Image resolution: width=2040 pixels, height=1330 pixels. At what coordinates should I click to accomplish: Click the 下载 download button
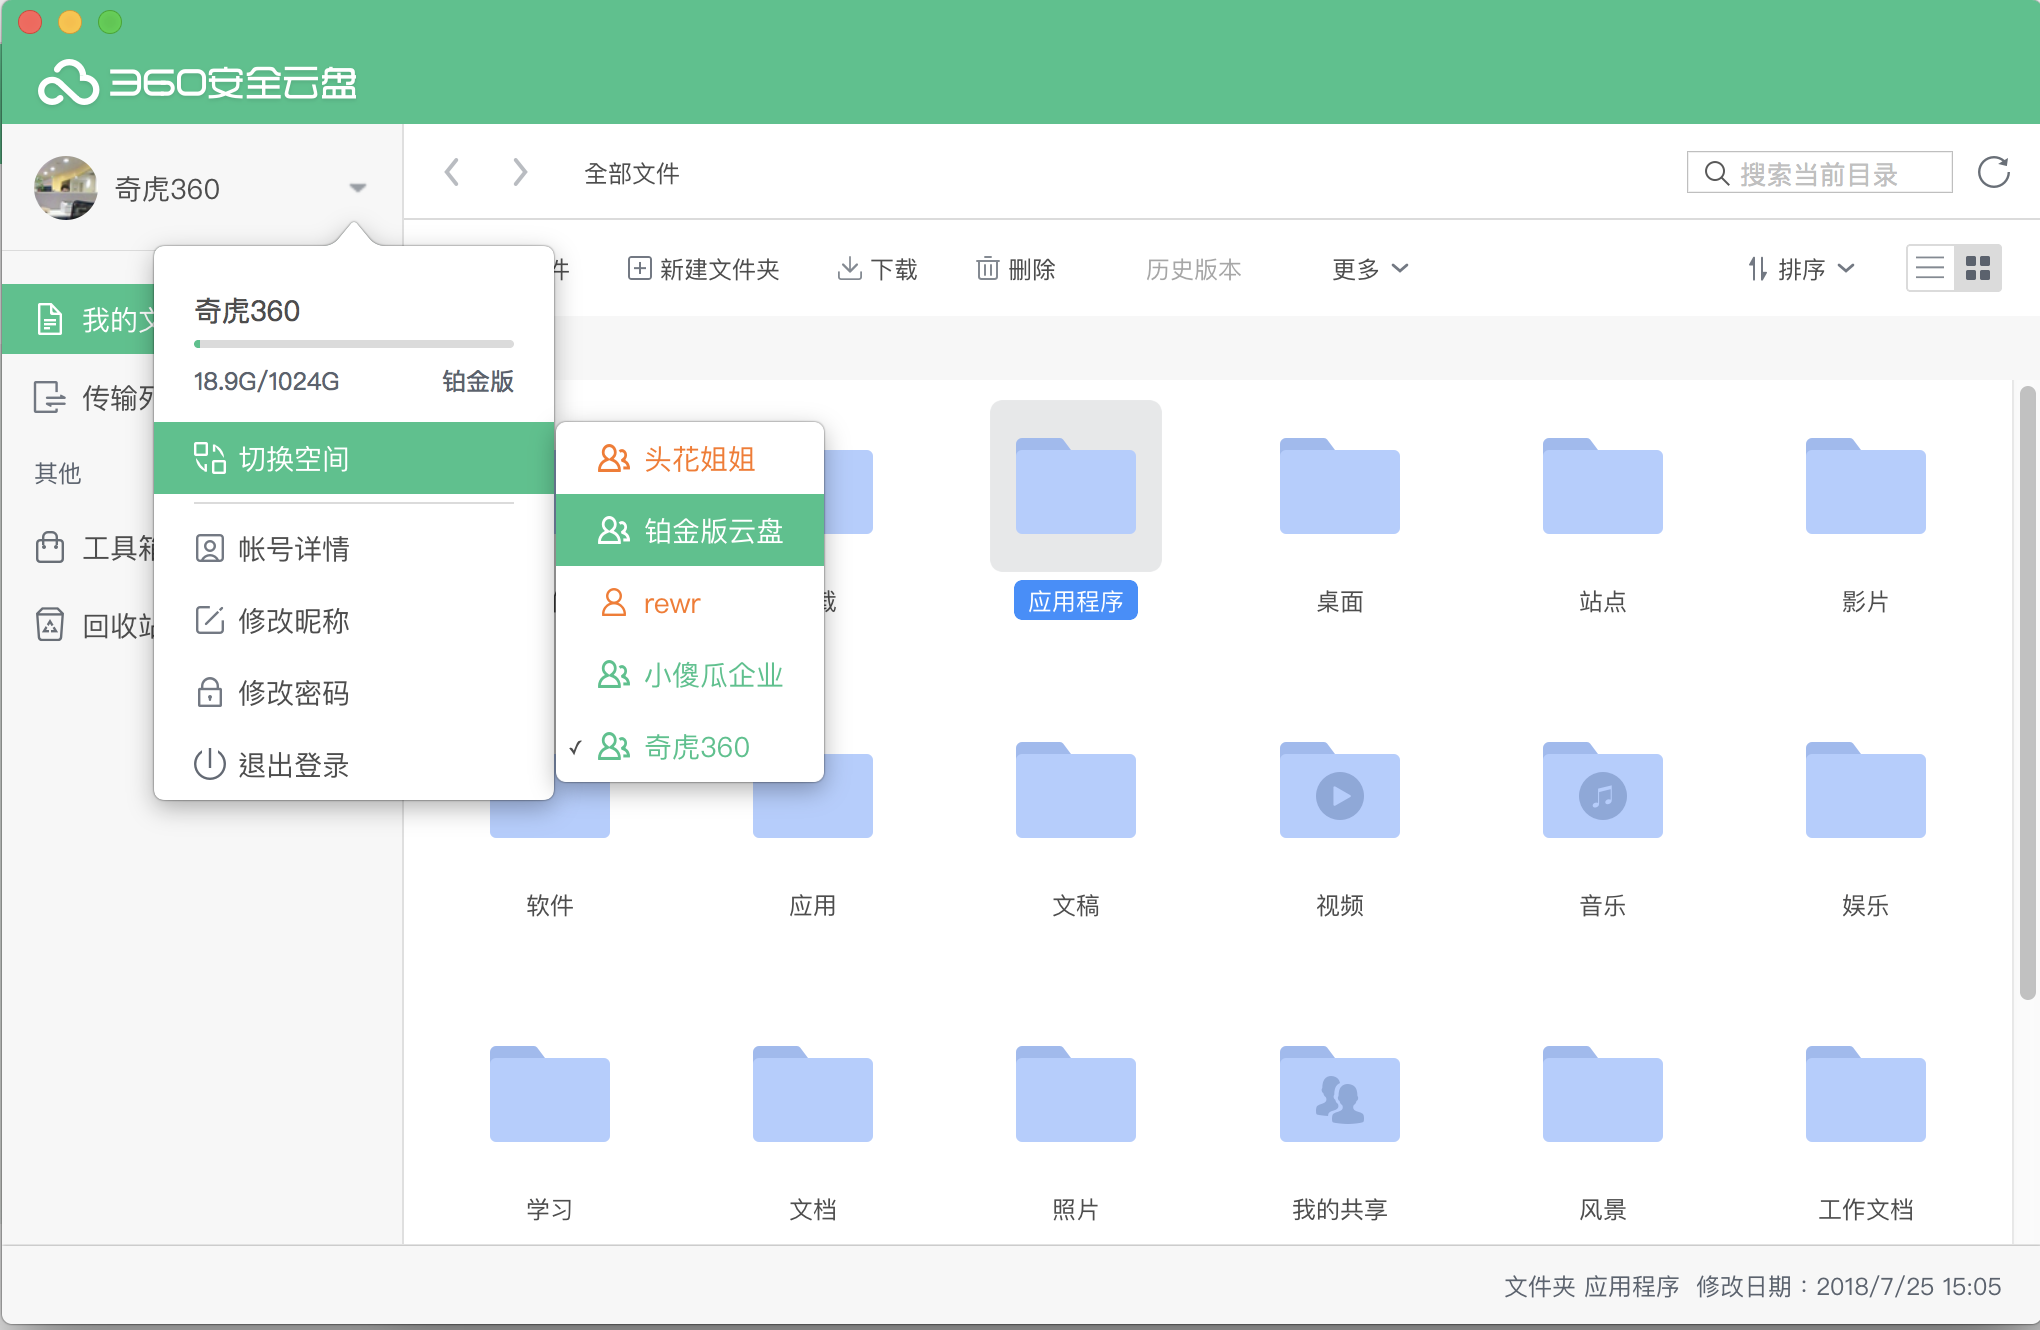coord(877,269)
